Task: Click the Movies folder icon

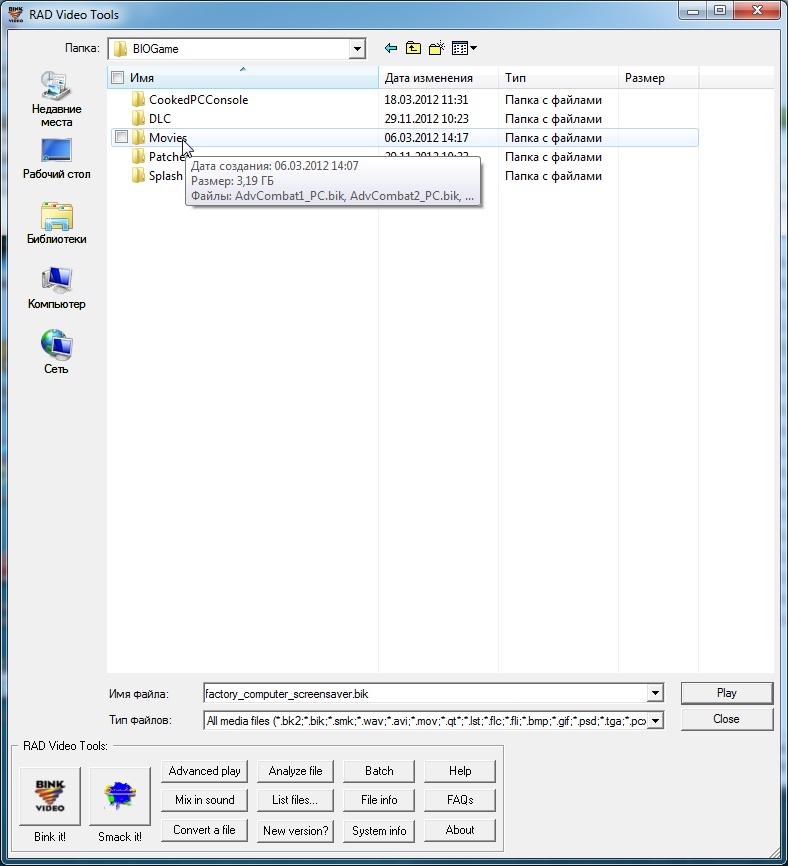Action: [x=138, y=138]
